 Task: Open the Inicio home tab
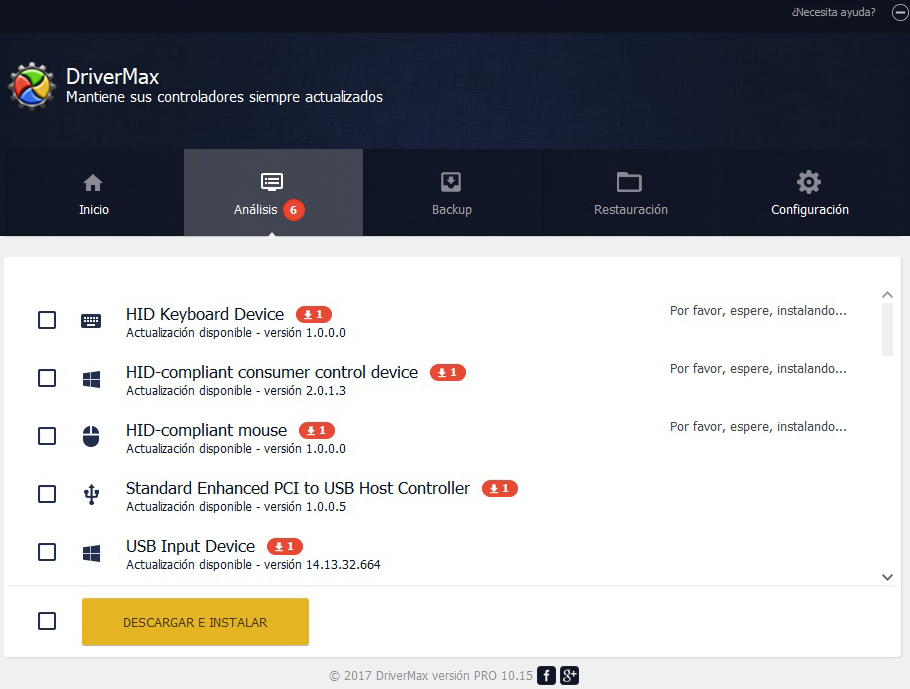click(x=94, y=193)
